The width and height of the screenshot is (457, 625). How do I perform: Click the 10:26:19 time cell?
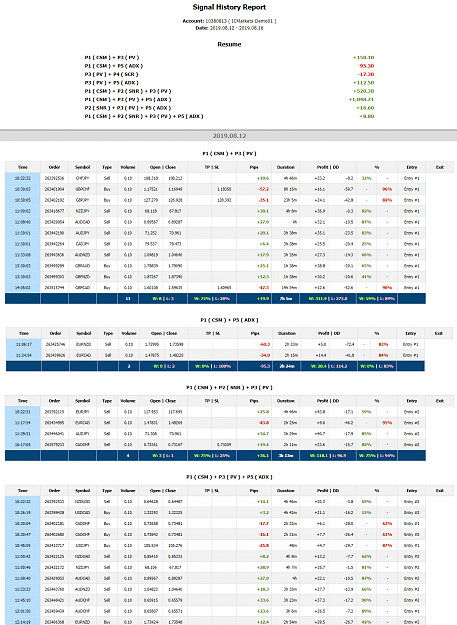tap(23, 513)
